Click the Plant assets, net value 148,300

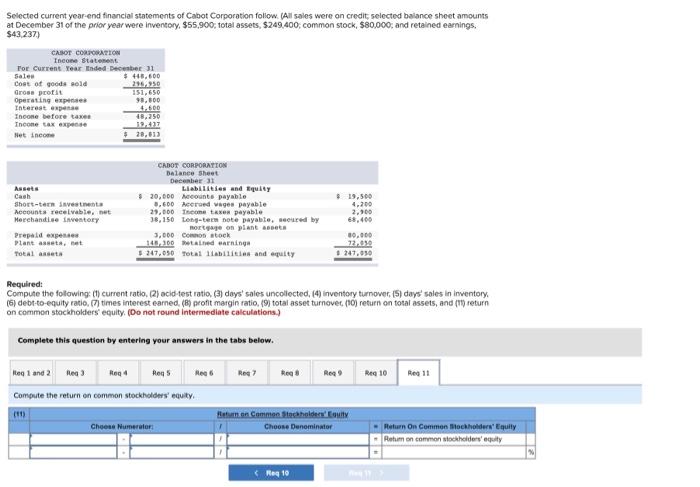tap(160, 243)
